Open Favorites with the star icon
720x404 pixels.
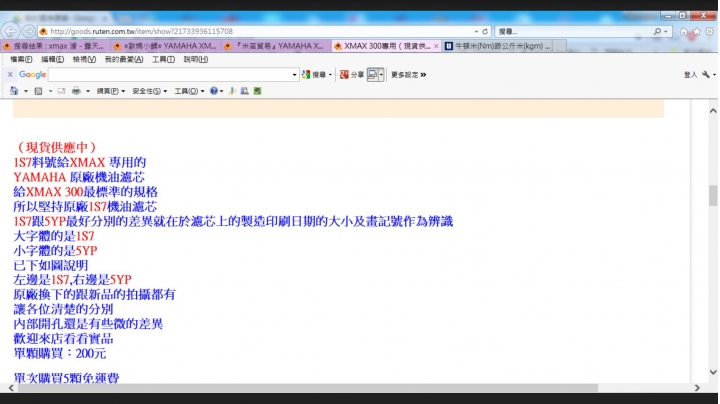click(697, 32)
